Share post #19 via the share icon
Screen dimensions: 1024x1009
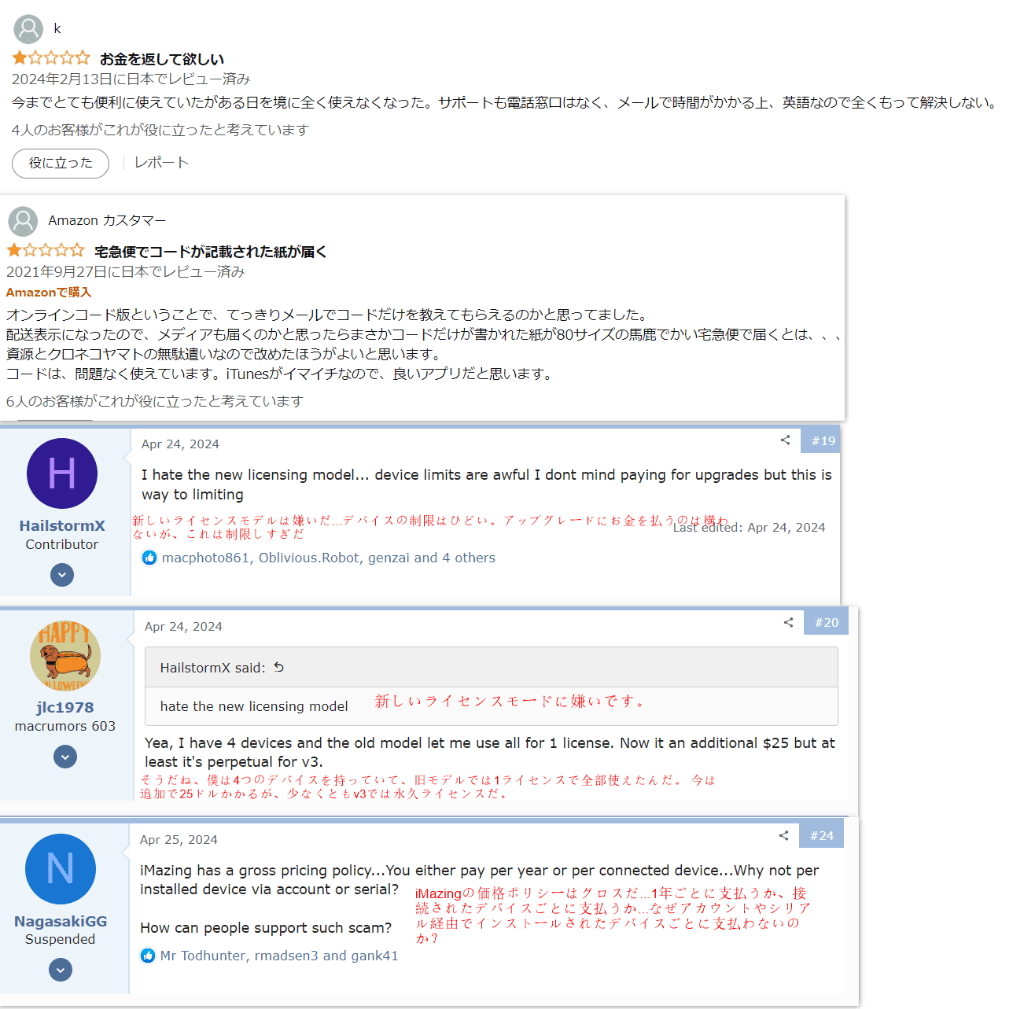pos(785,440)
